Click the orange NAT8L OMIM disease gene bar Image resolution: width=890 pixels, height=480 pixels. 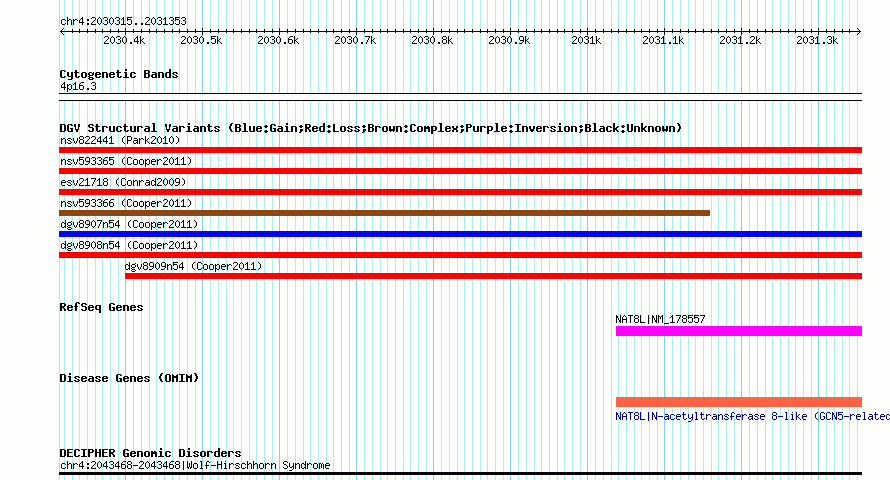click(739, 402)
